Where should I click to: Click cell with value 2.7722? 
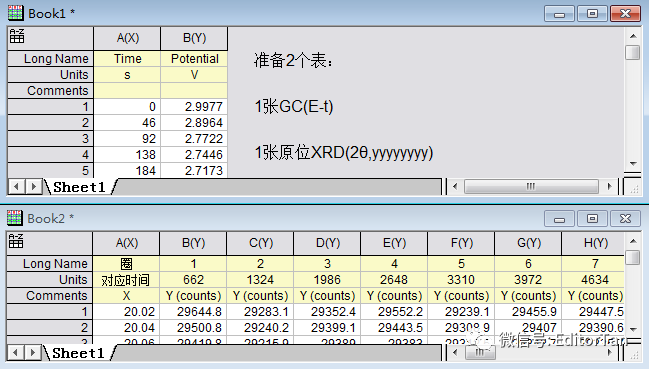point(194,139)
